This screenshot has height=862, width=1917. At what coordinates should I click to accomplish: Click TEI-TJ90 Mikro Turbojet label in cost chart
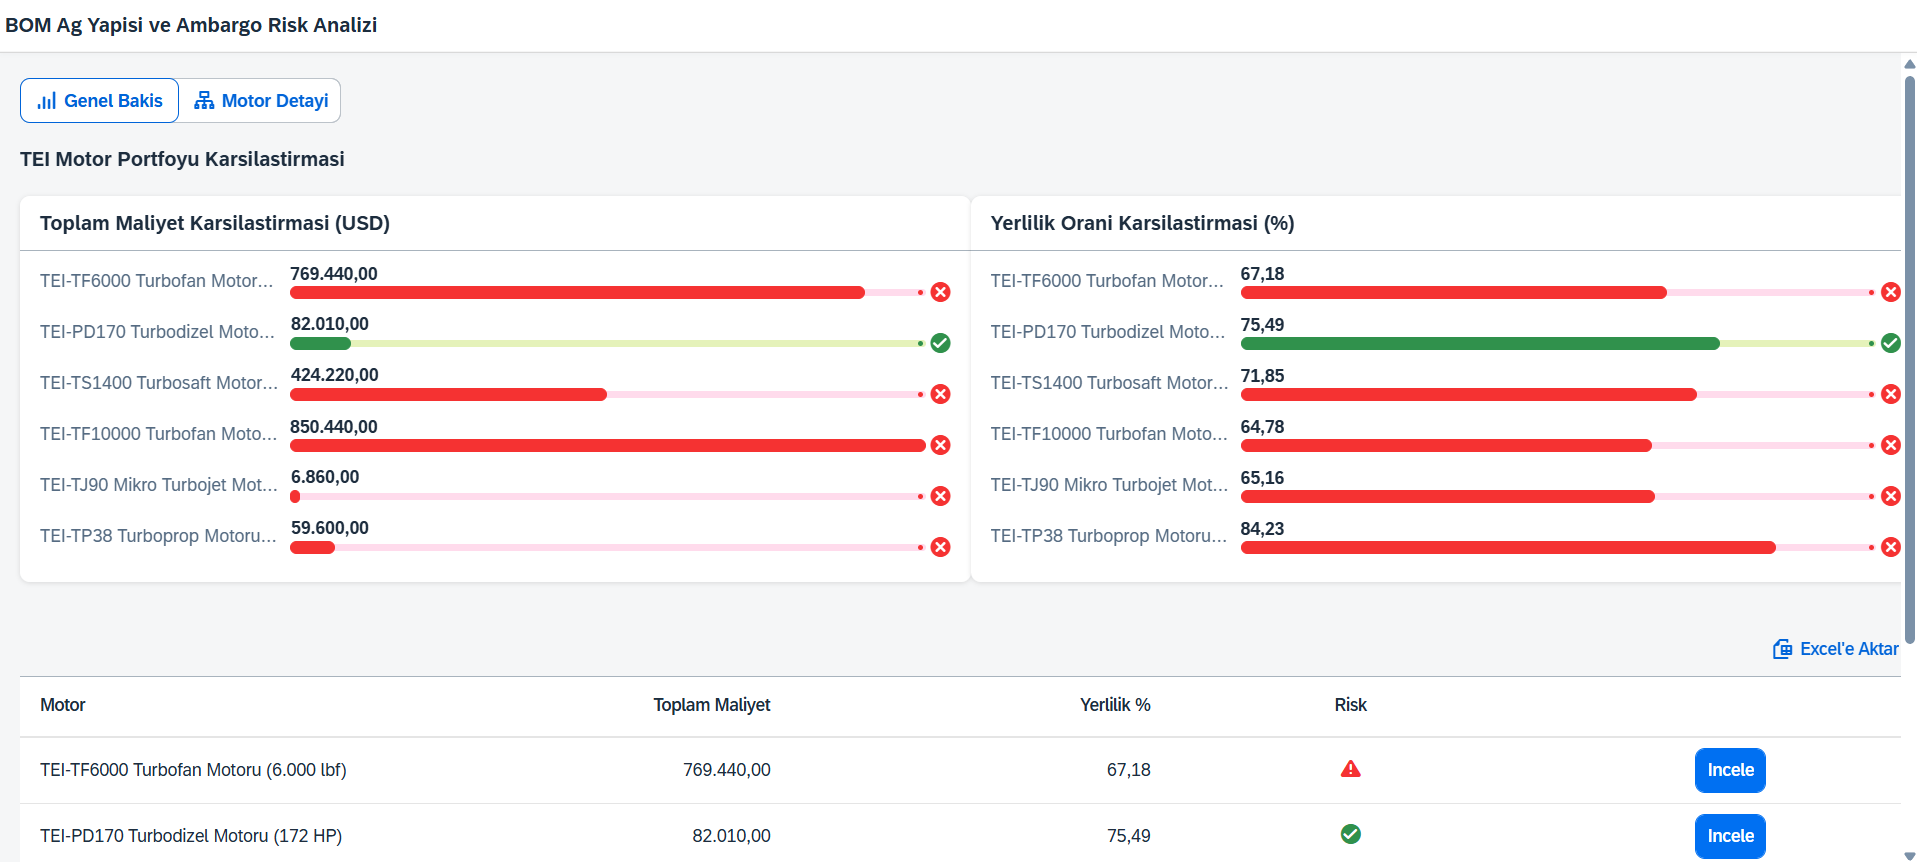(158, 485)
